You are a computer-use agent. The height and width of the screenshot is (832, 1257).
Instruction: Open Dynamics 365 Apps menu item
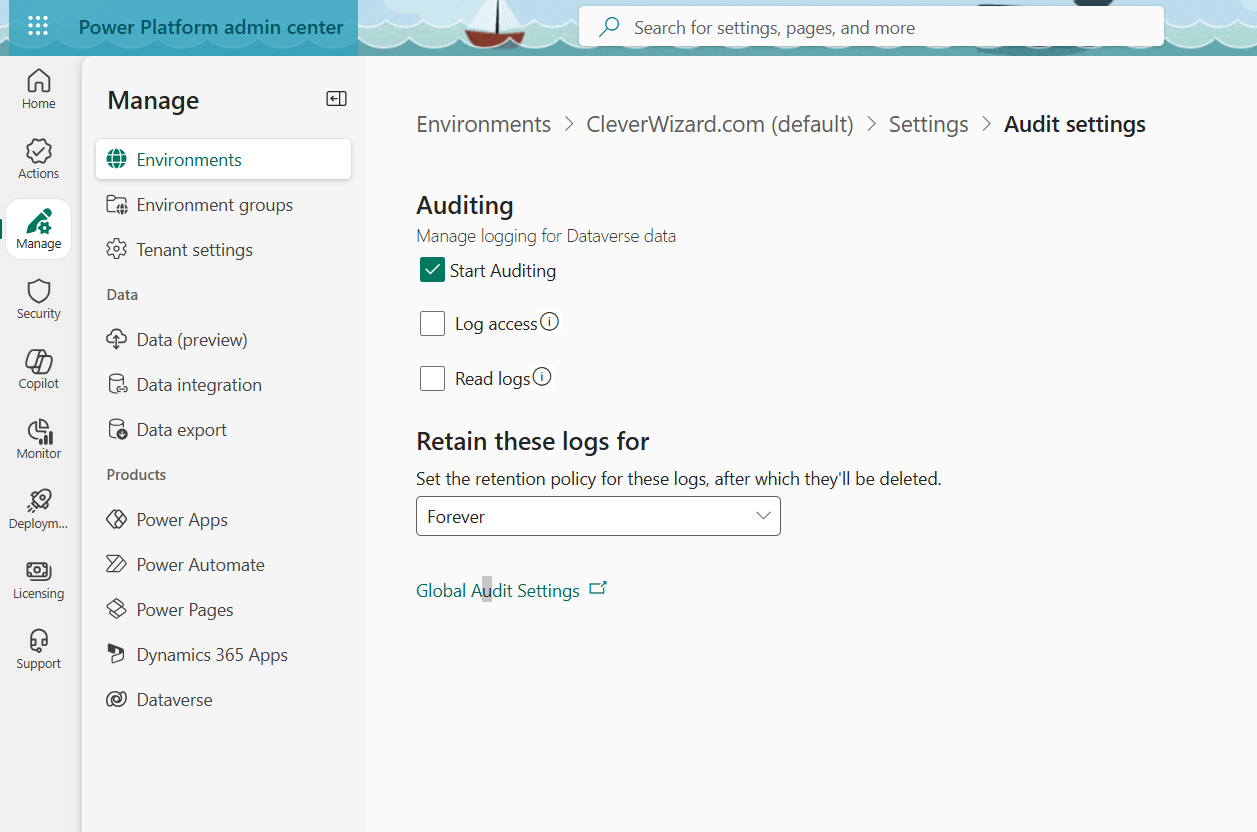pyautogui.click(x=223, y=654)
